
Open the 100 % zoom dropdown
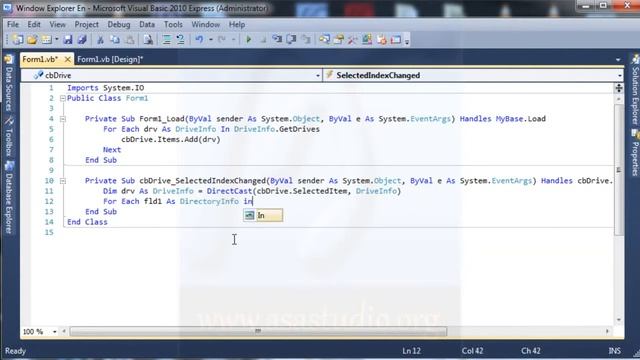pos(54,332)
